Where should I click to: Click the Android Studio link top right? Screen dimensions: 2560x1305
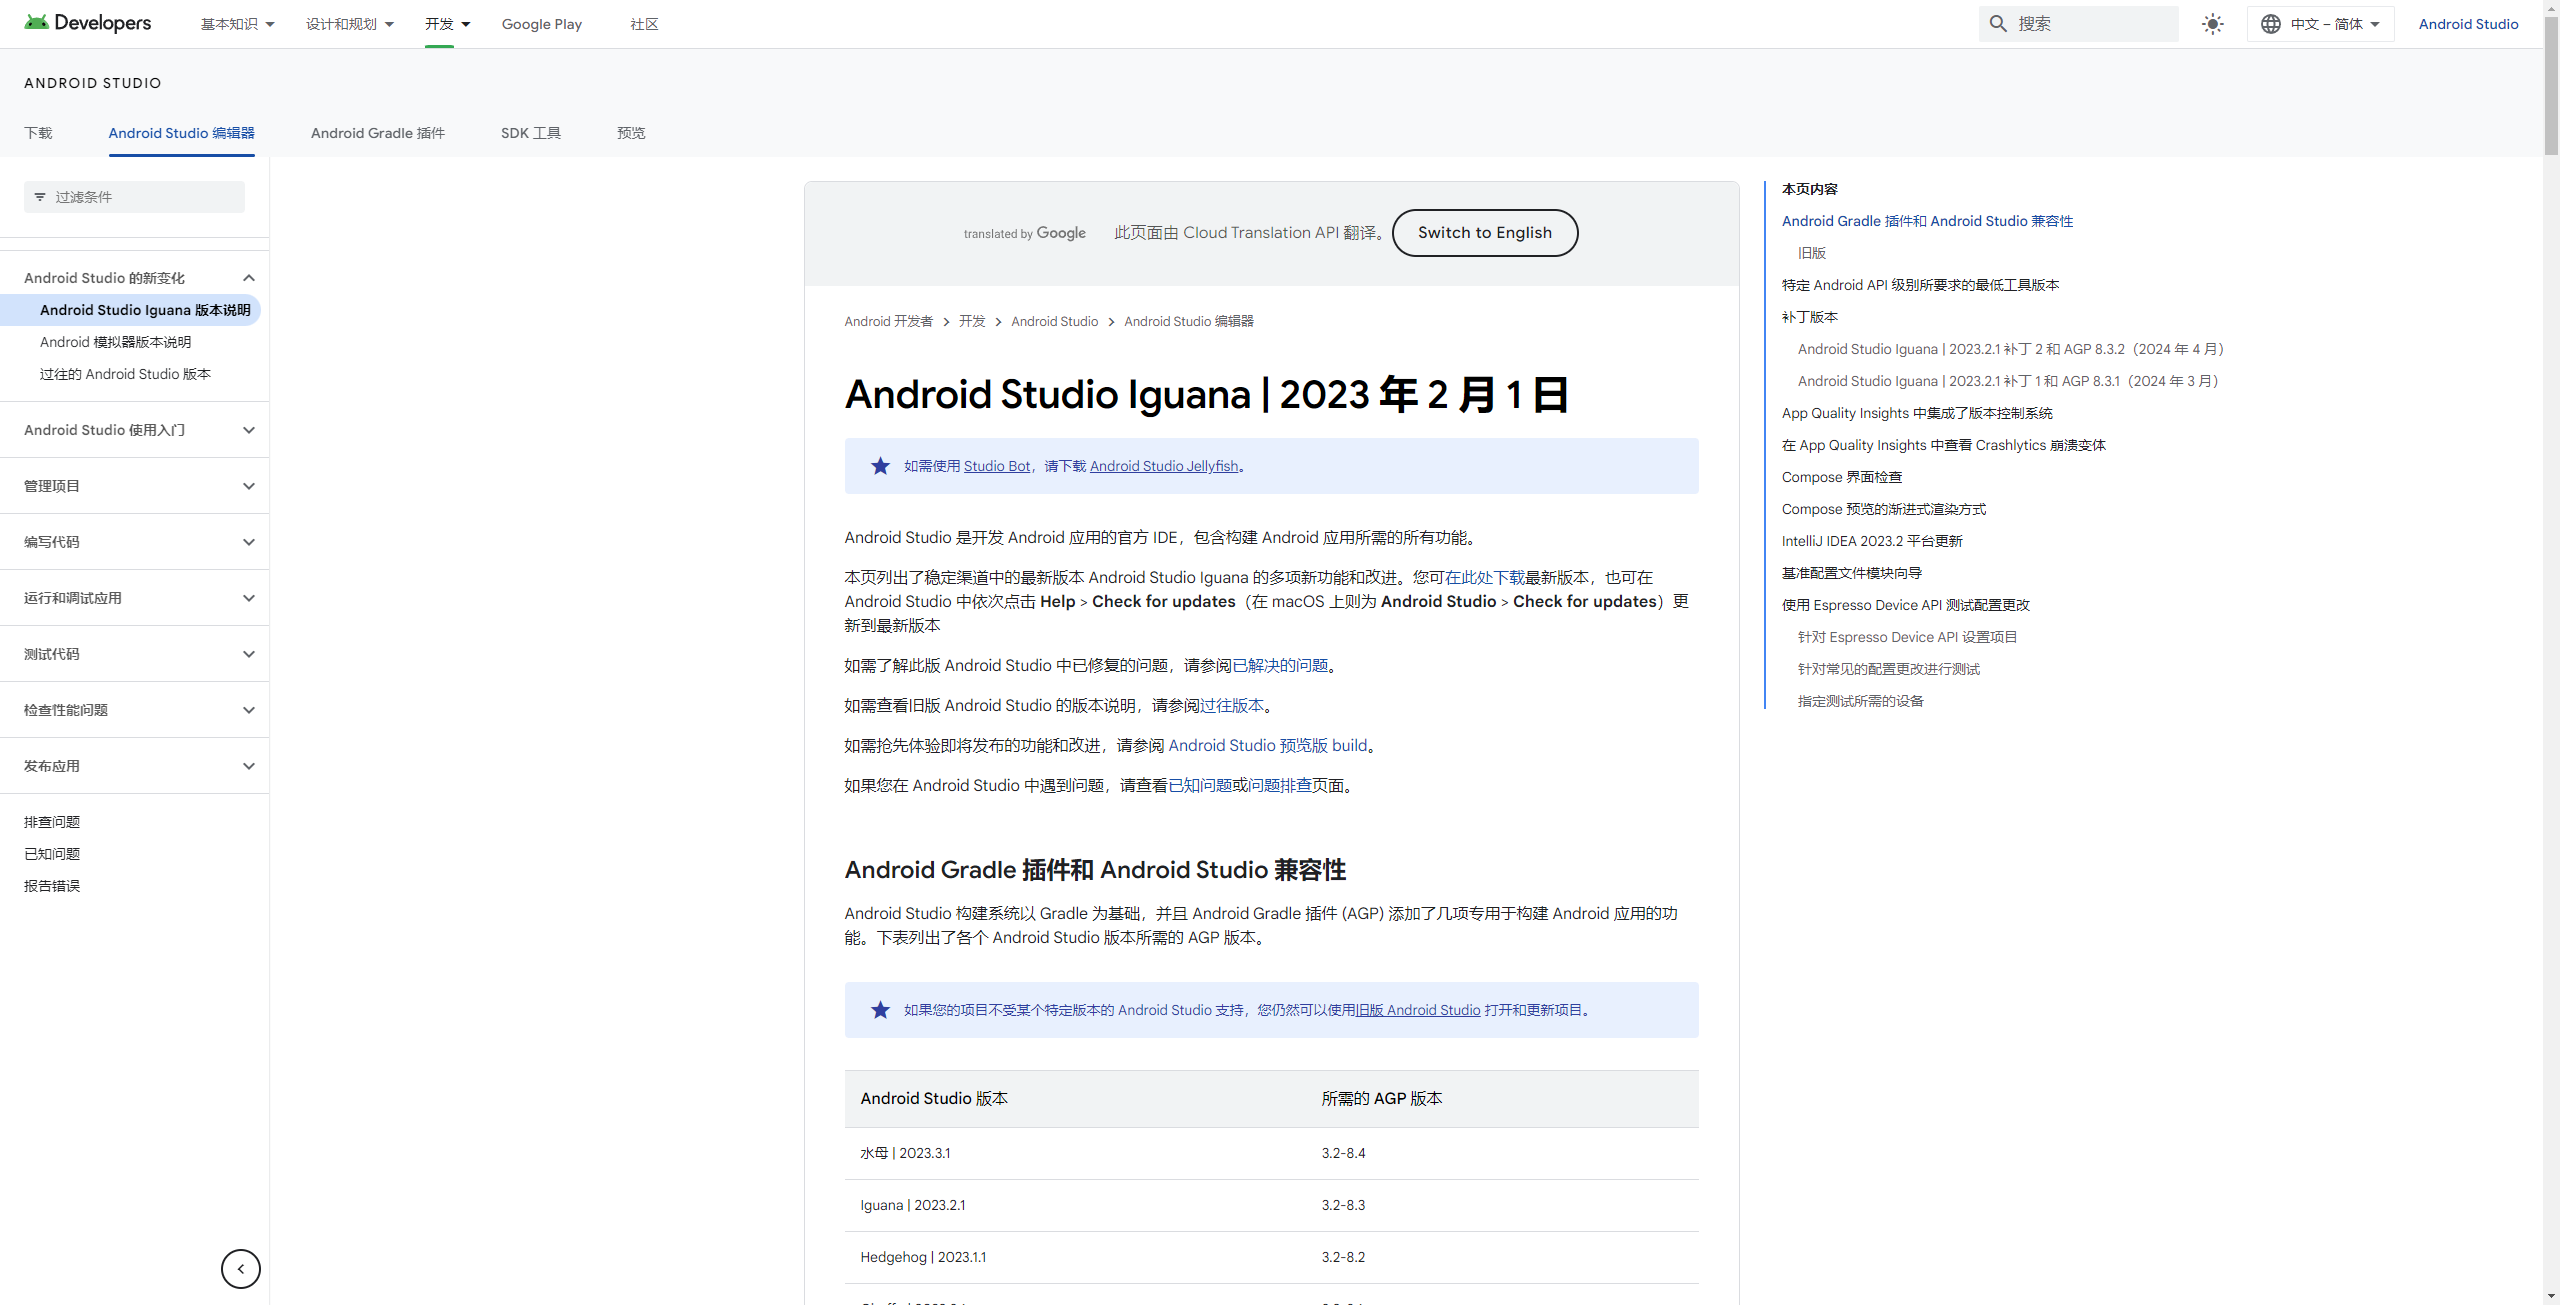[2468, 24]
